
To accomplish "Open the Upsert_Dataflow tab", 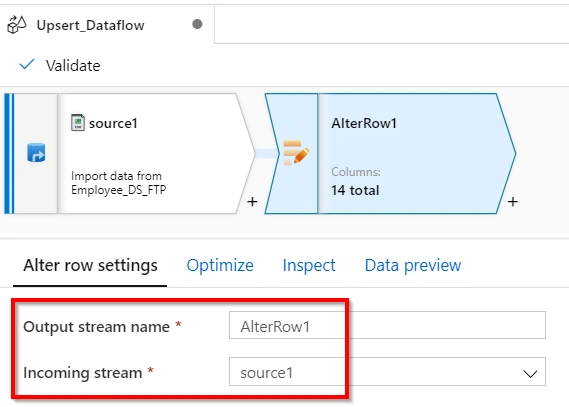I will 107,24.
